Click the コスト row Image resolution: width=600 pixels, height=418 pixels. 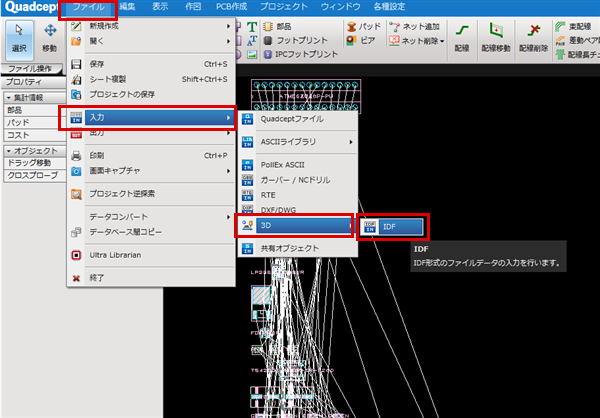pyautogui.click(x=34, y=135)
